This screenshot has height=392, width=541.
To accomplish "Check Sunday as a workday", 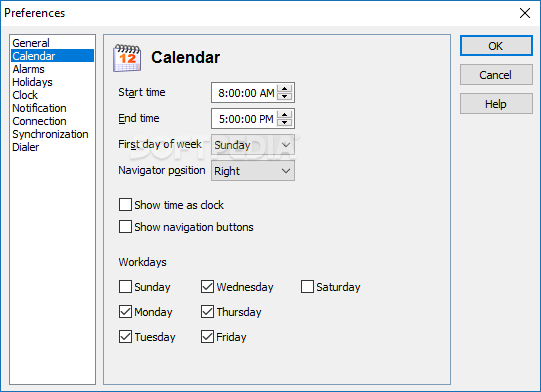I will [x=125, y=286].
